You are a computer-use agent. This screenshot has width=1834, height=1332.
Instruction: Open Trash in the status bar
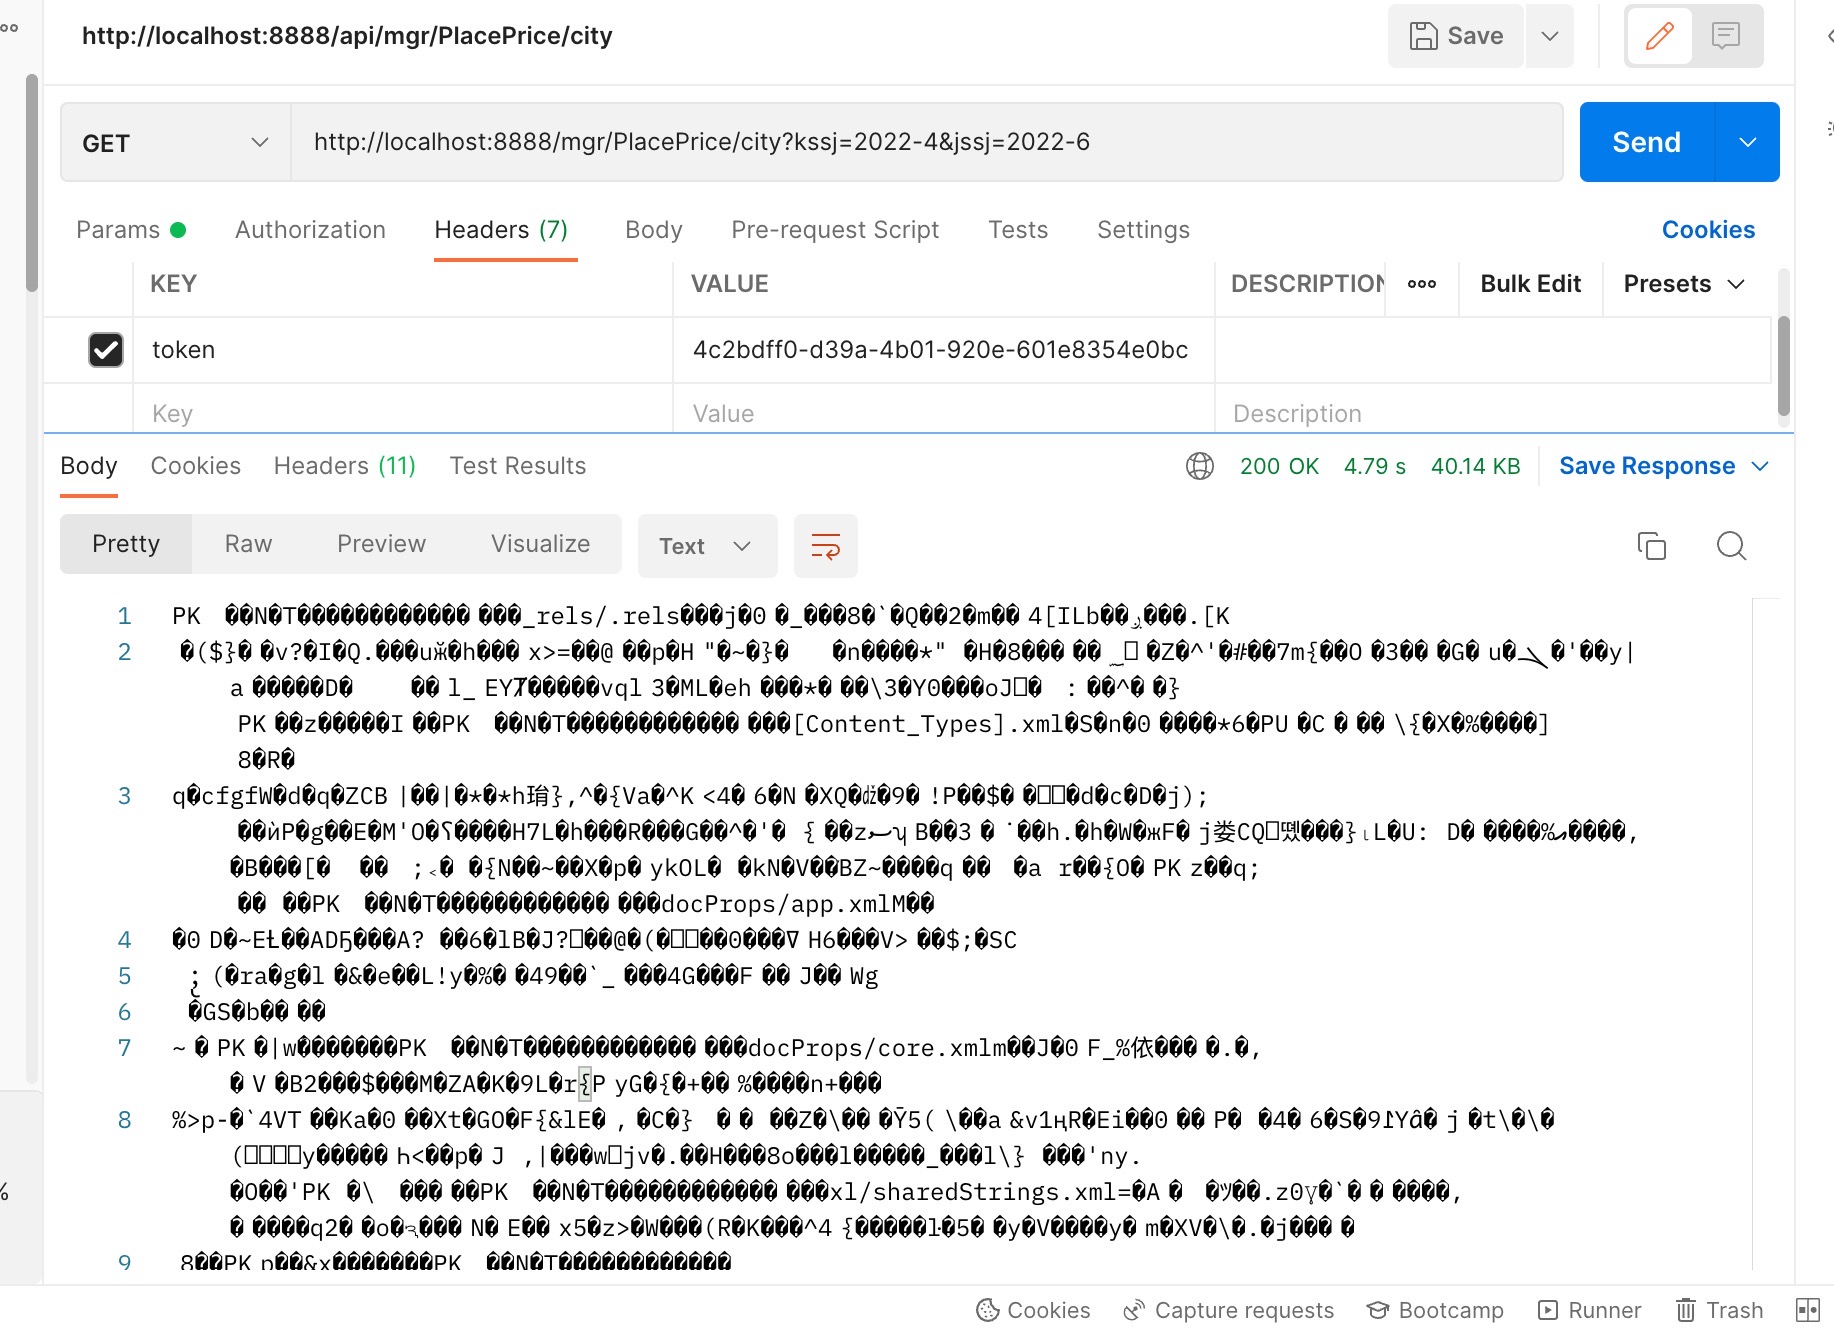1720,1310
